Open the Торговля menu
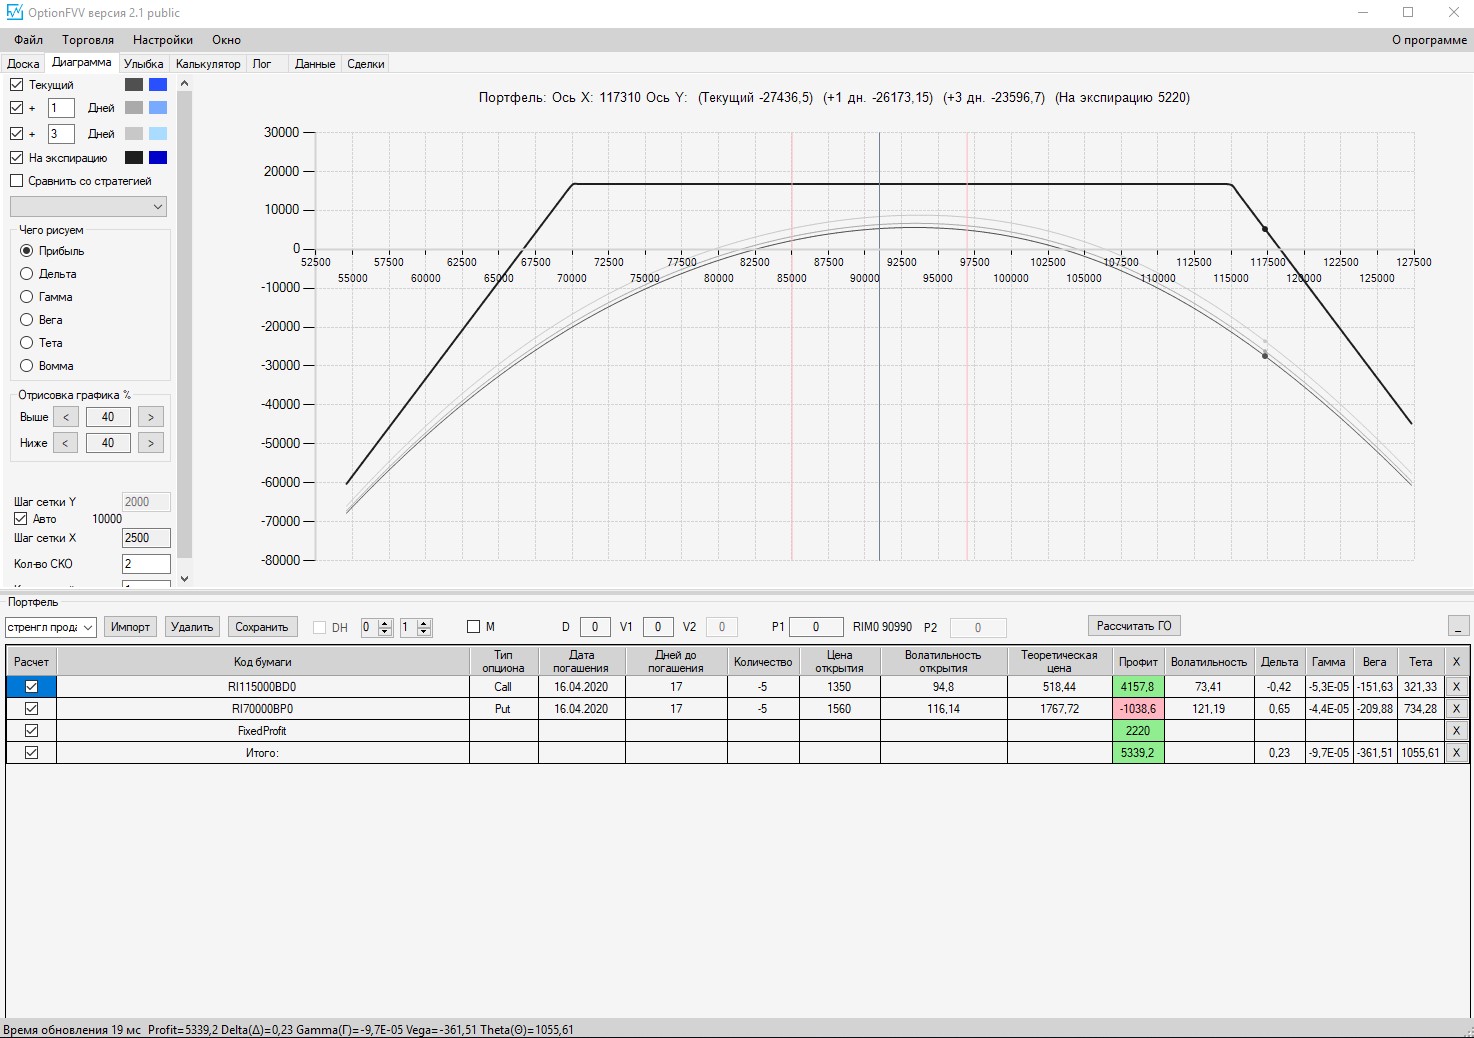 click(x=88, y=40)
